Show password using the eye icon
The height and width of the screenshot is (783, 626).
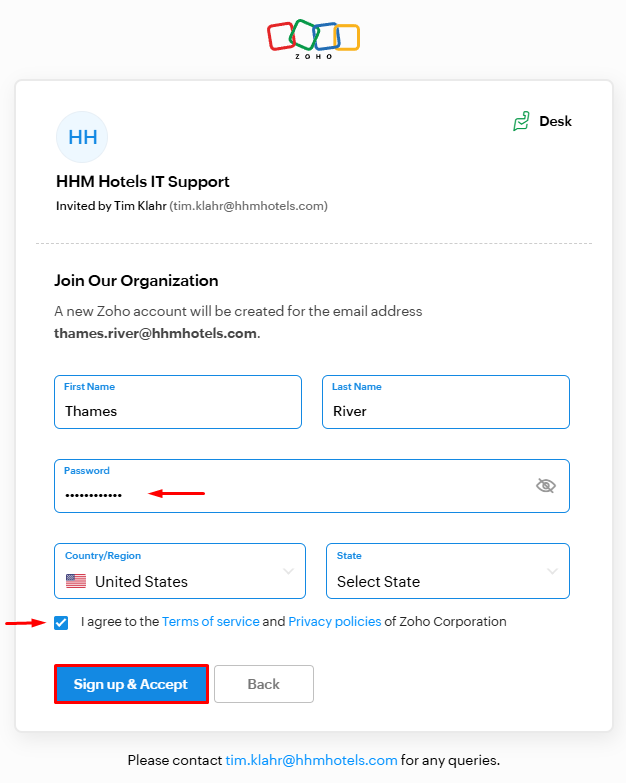(545, 486)
